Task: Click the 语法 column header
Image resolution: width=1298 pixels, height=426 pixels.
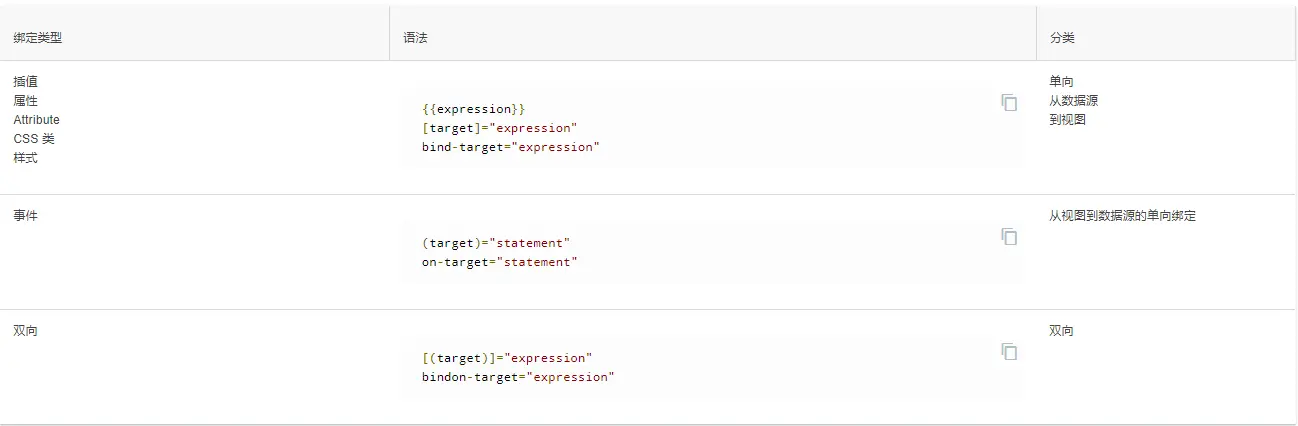Action: [416, 38]
